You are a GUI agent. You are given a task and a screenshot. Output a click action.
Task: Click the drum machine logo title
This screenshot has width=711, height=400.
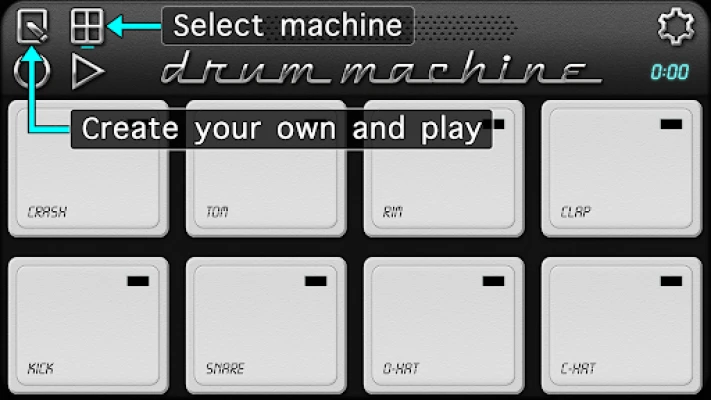(x=381, y=68)
